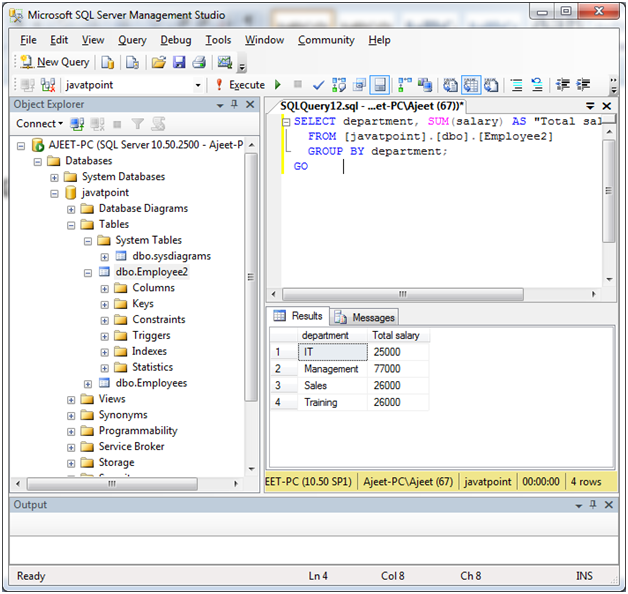Open the Connect dropdown in Object Explorer

[x=40, y=124]
